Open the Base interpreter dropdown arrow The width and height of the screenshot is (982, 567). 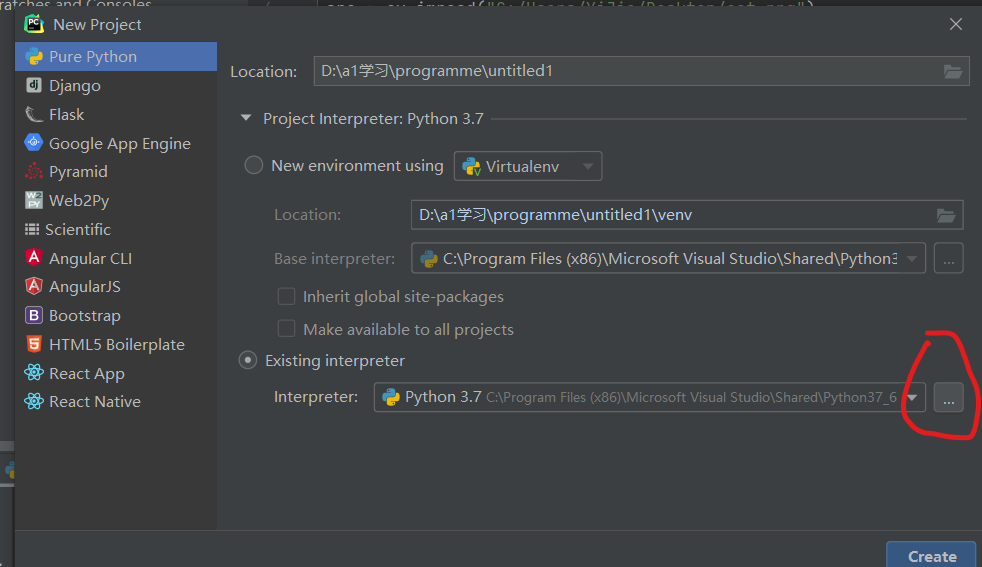[912, 259]
